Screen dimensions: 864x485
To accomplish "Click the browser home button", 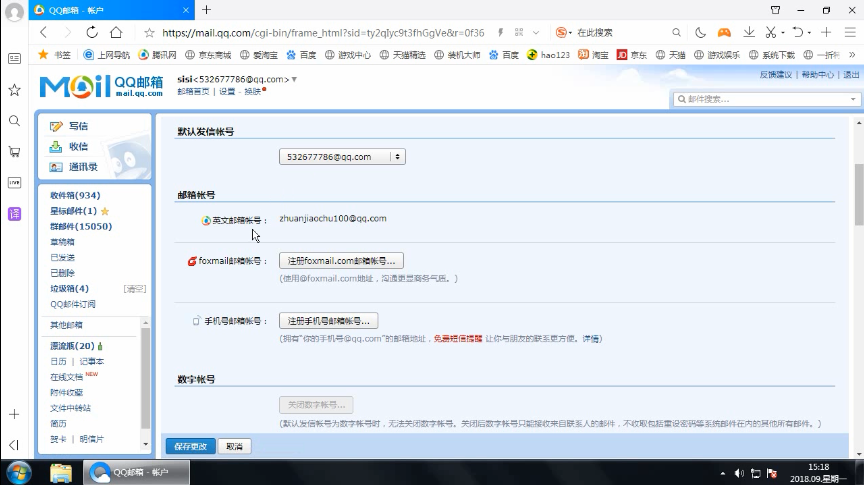I will (117, 32).
